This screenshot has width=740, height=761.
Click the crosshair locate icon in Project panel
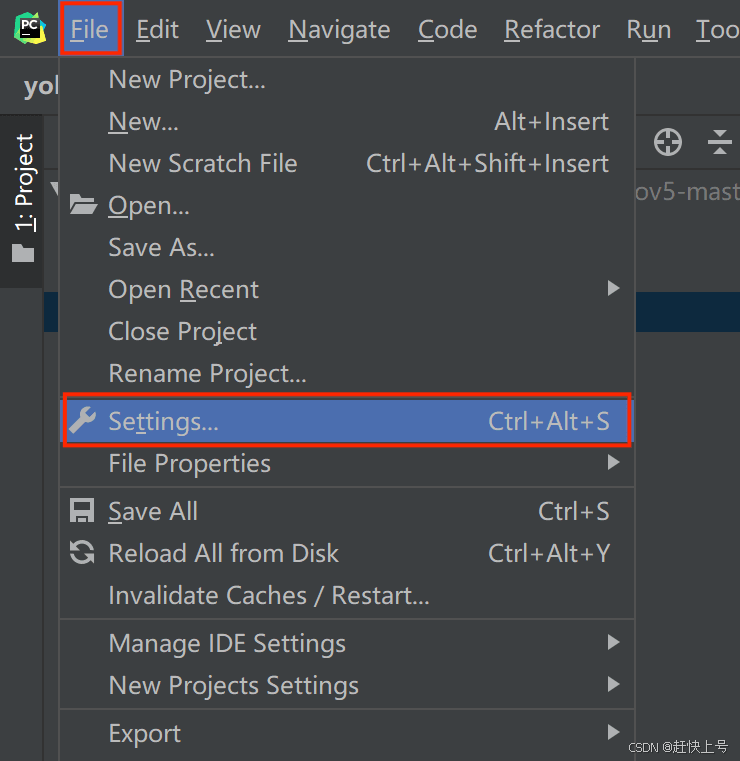(x=668, y=142)
